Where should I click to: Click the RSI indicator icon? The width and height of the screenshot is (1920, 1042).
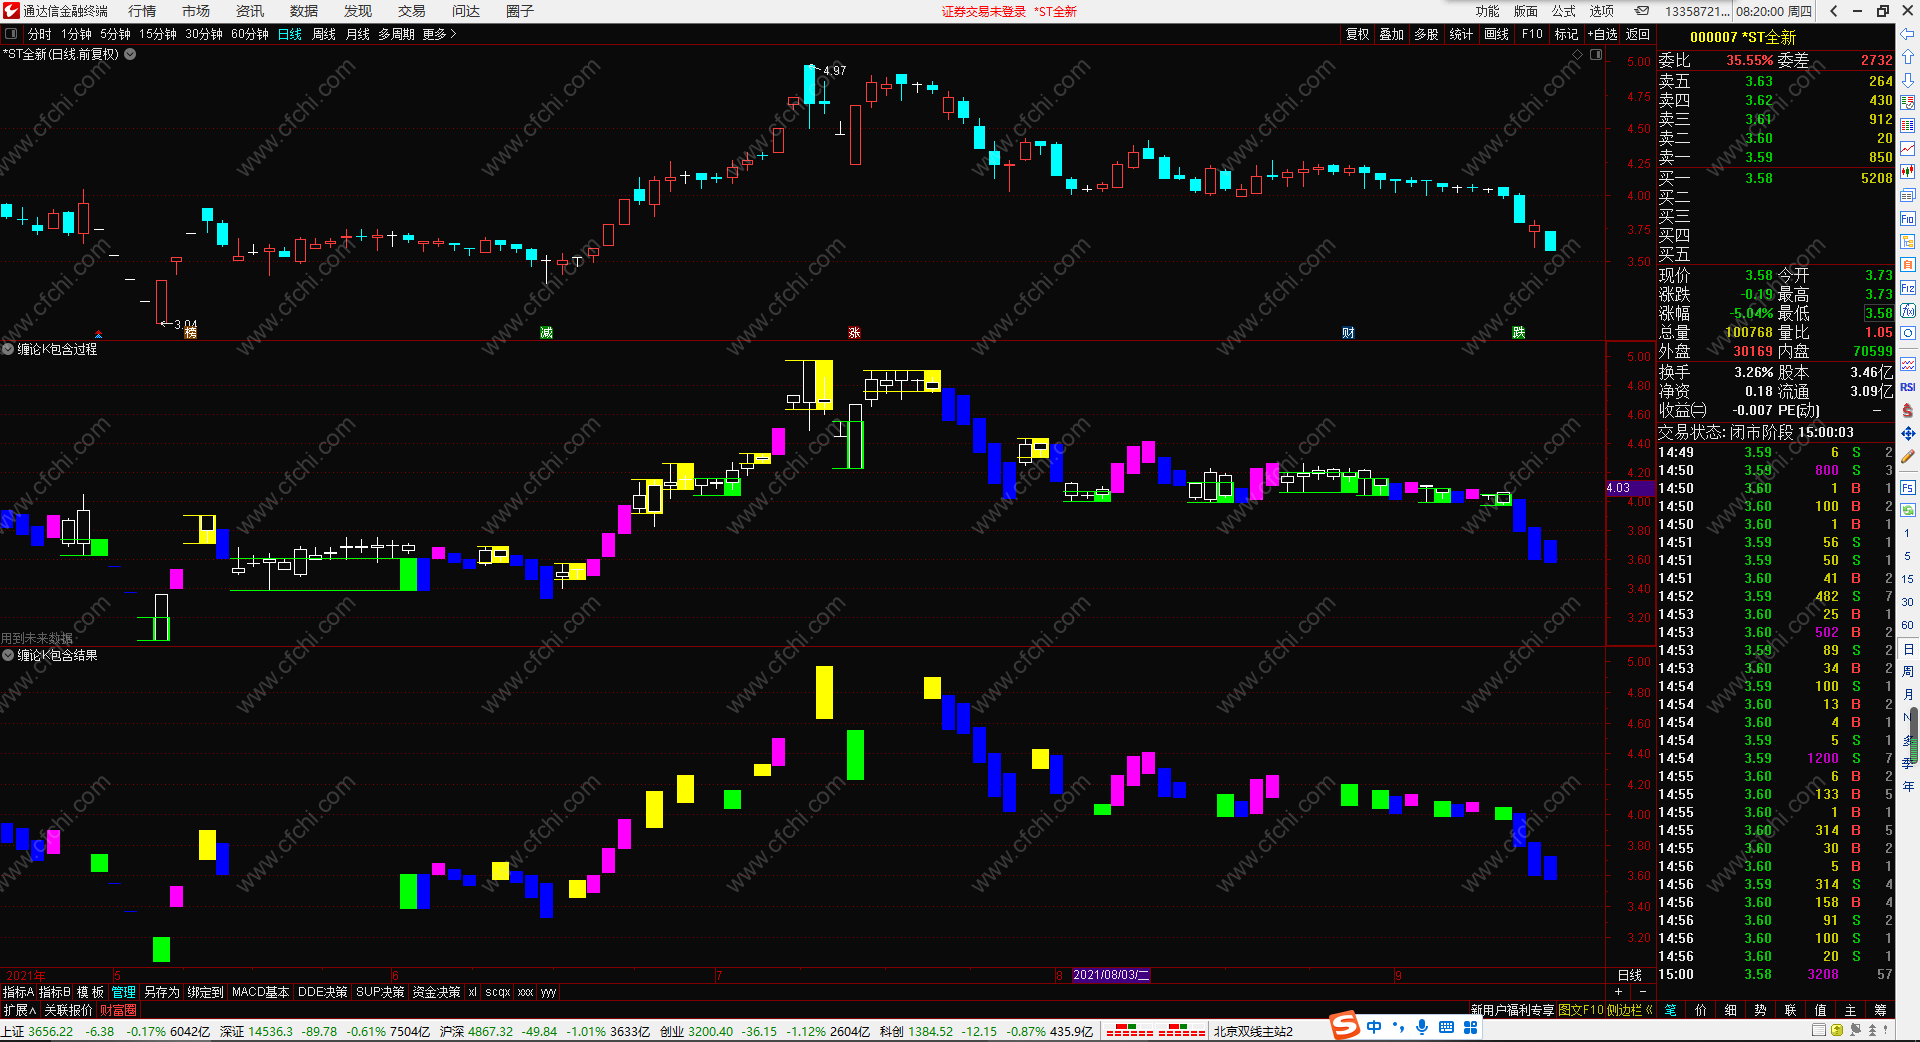click(x=1908, y=387)
